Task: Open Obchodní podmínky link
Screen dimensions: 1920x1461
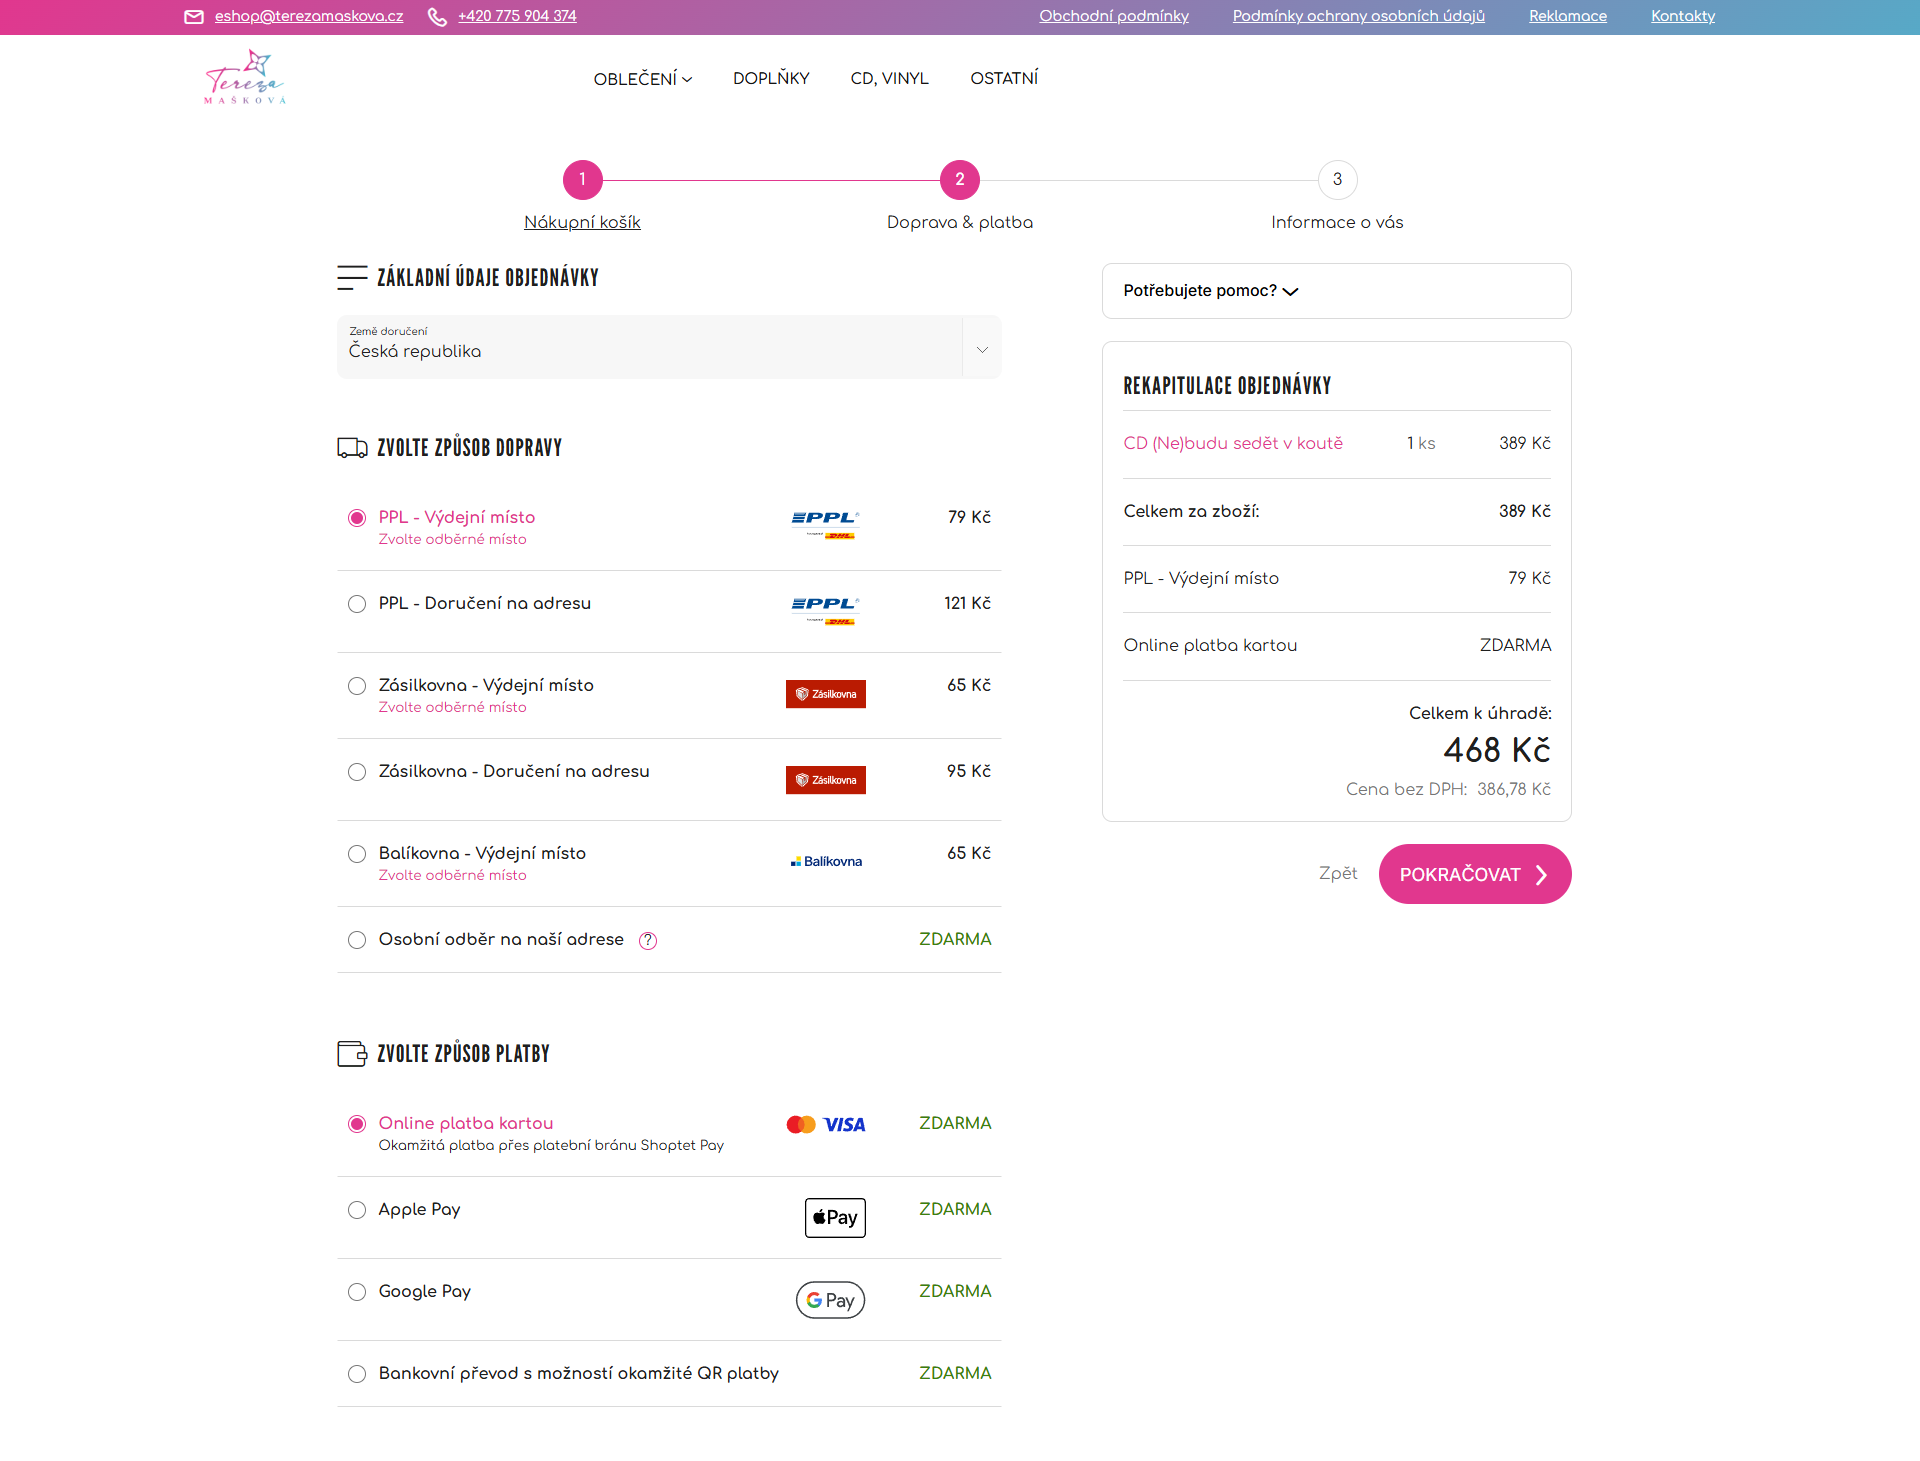Action: 1114,16
